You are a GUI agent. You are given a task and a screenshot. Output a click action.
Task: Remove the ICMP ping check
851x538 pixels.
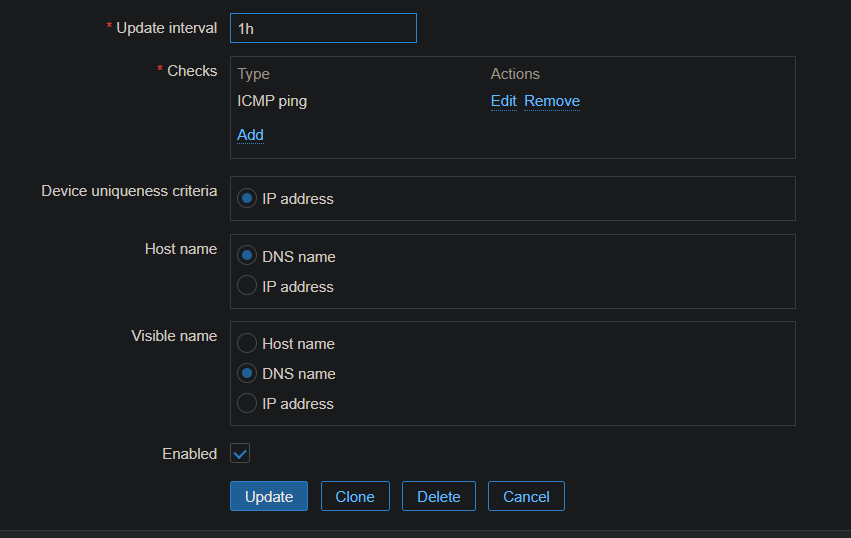pos(551,101)
